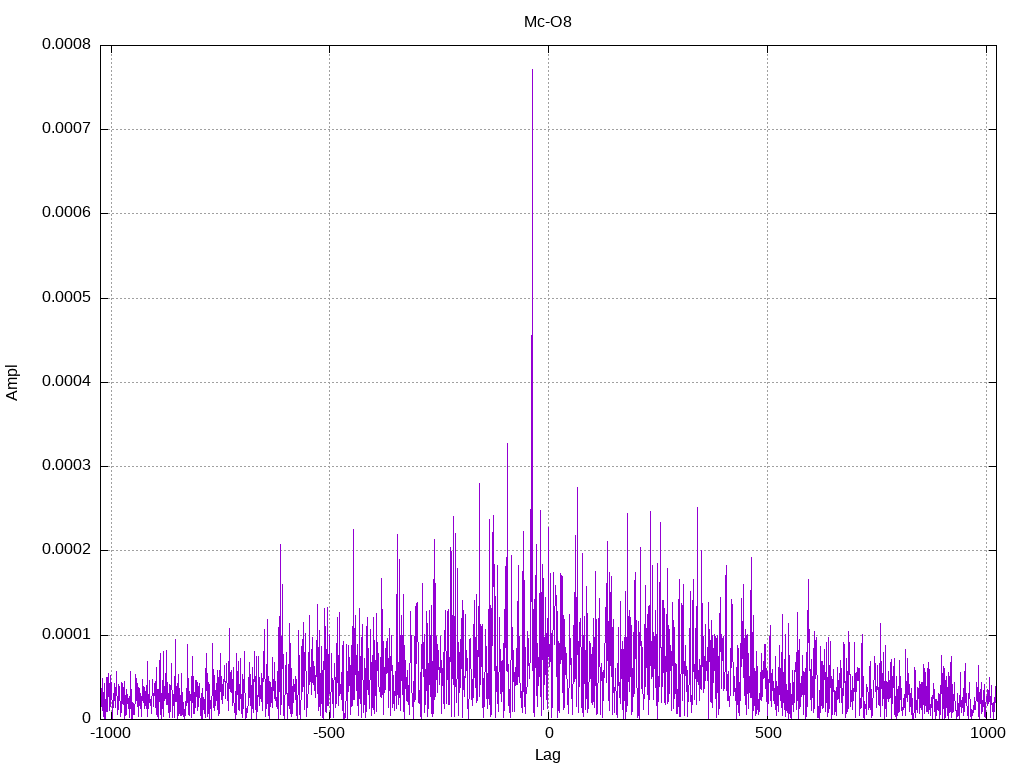Screen dimensions: 1024x768
Task: Click the isolated spike near lag -600
Action: [281, 545]
